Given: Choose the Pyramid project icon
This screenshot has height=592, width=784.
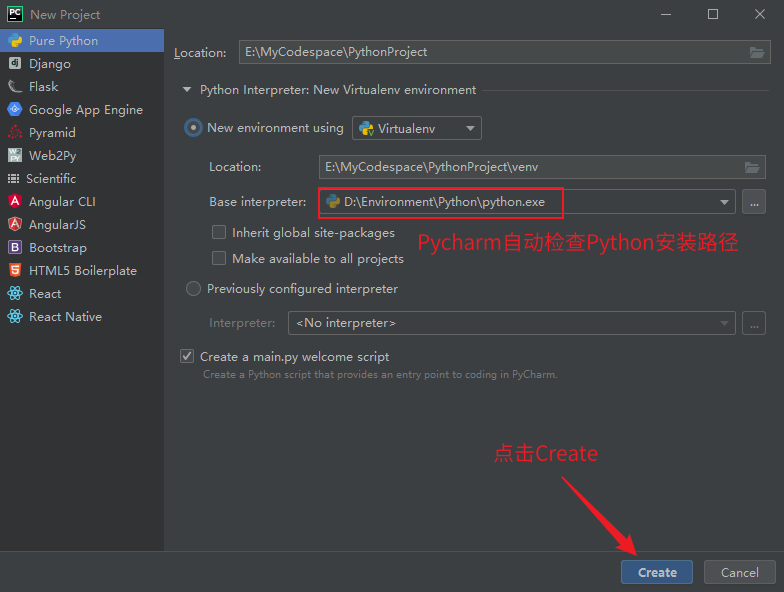Looking at the screenshot, I should coord(15,133).
